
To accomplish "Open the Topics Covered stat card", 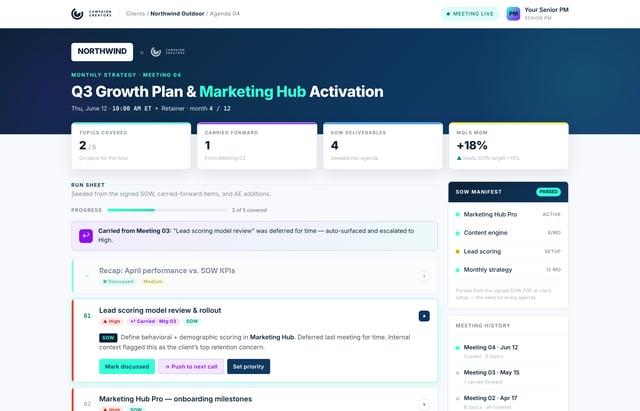I will 131,146.
